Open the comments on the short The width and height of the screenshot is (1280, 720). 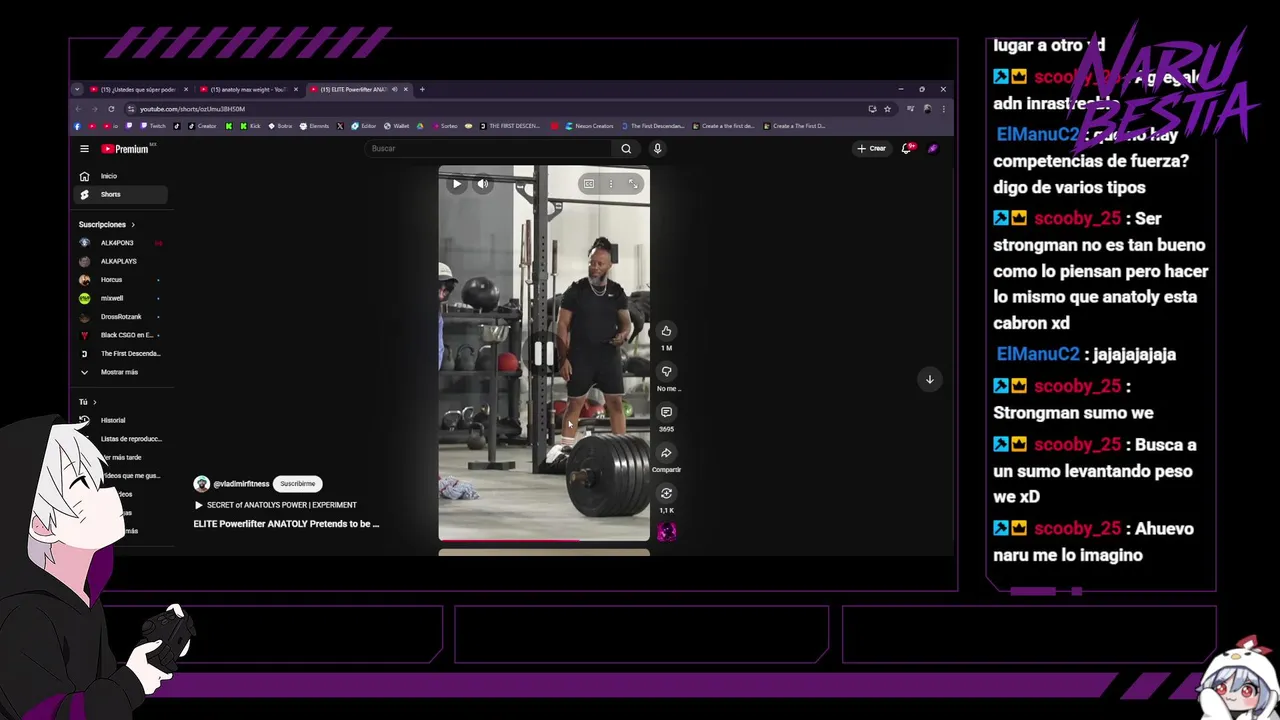[666, 412]
